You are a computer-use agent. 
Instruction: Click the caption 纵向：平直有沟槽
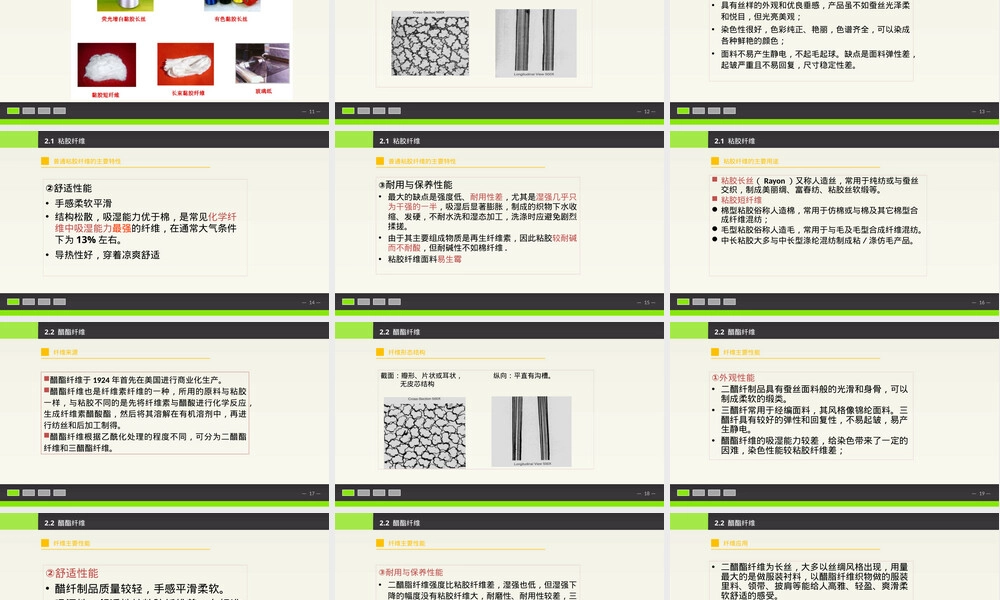(x=522, y=376)
